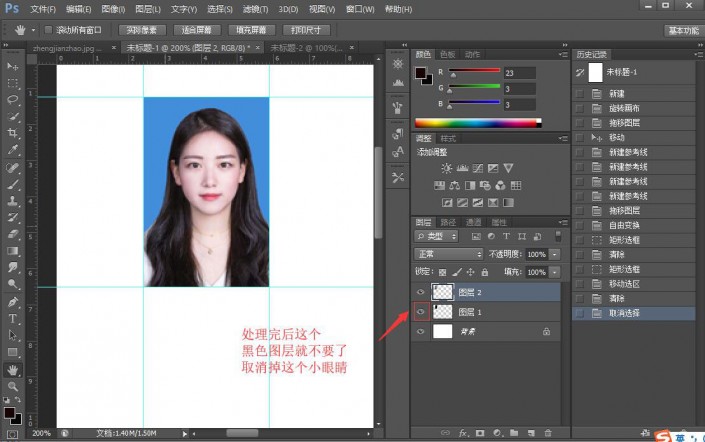
Task: Select the Lasso tool
Action: click(13, 100)
